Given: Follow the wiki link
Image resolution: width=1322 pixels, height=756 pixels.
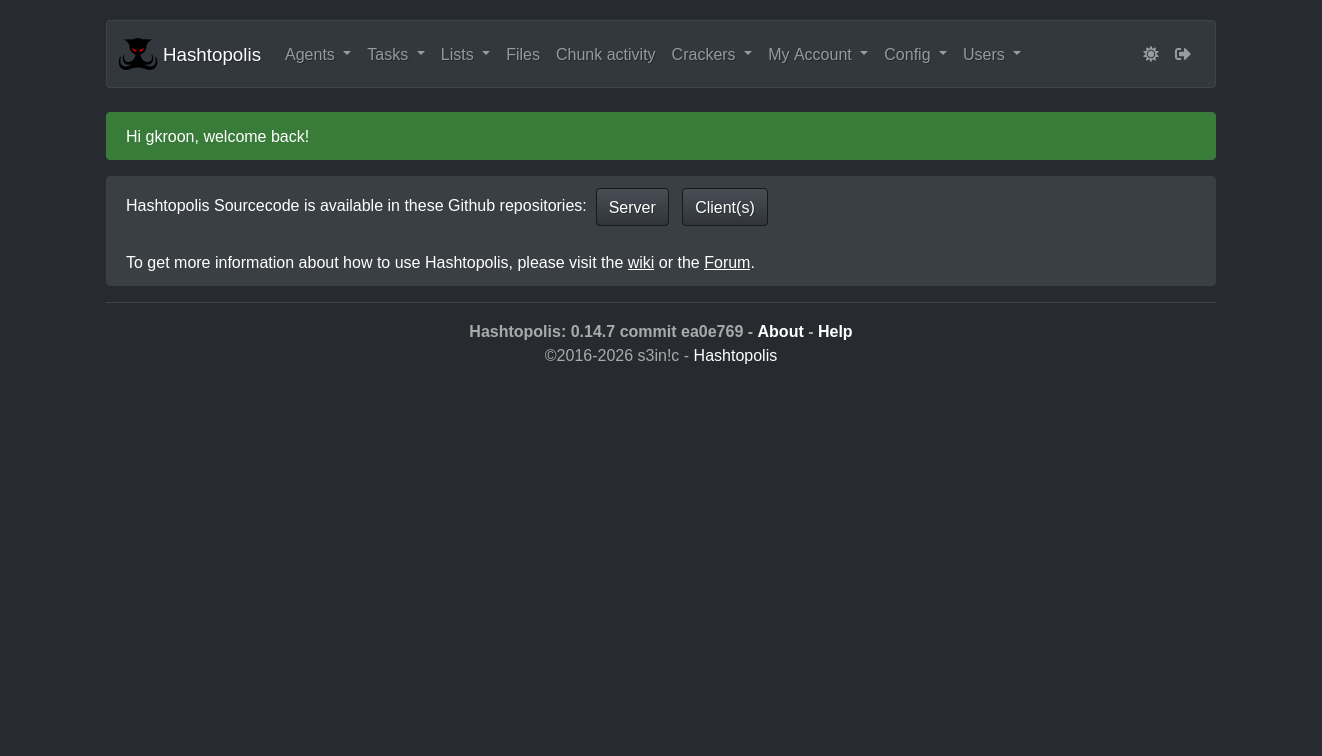Looking at the screenshot, I should [x=640, y=262].
